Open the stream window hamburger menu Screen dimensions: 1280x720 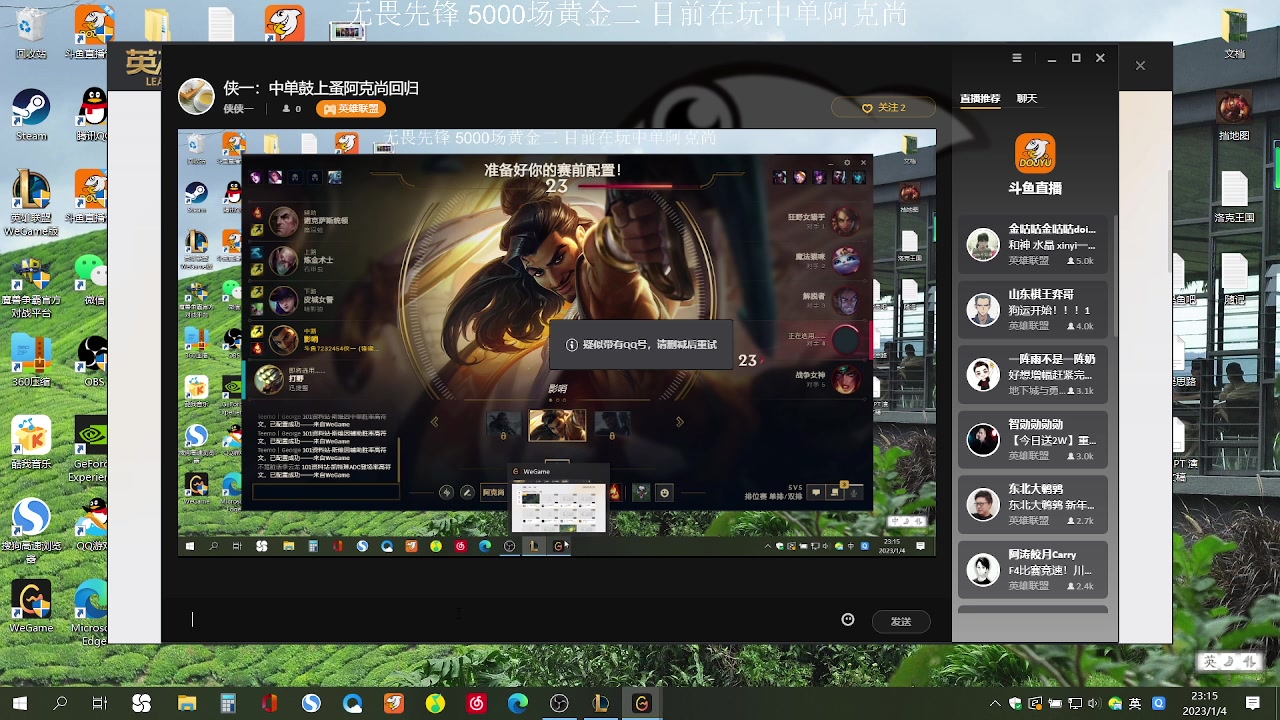1017,58
